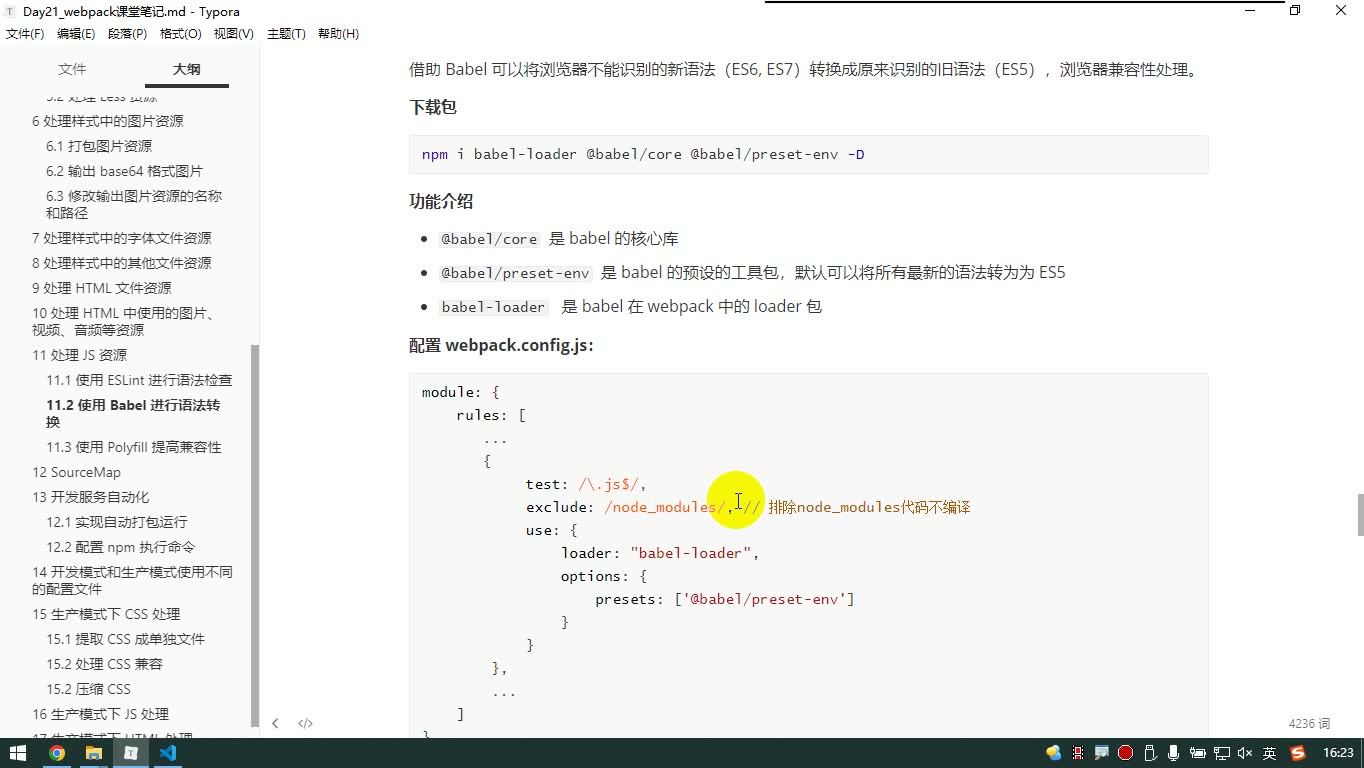The height and width of the screenshot is (768, 1364).
Task: Open the 主题(T) menu
Action: coord(286,34)
